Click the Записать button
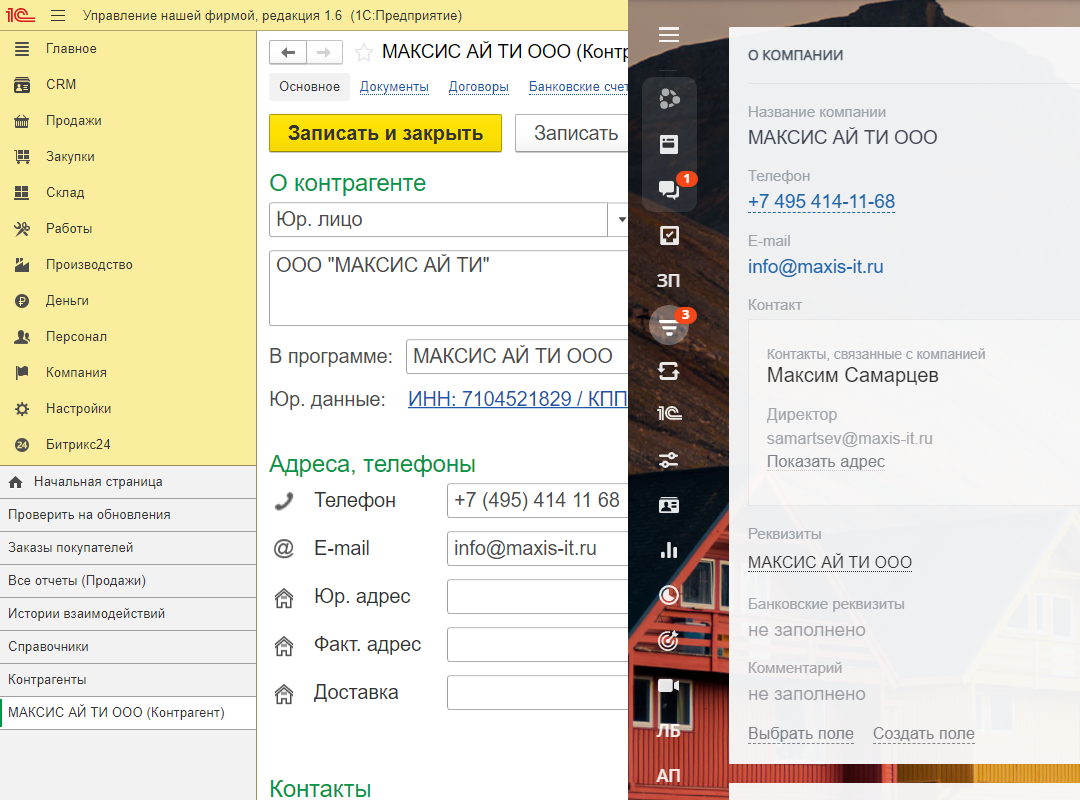Screen dimensions: 1080x800 pos(572,133)
